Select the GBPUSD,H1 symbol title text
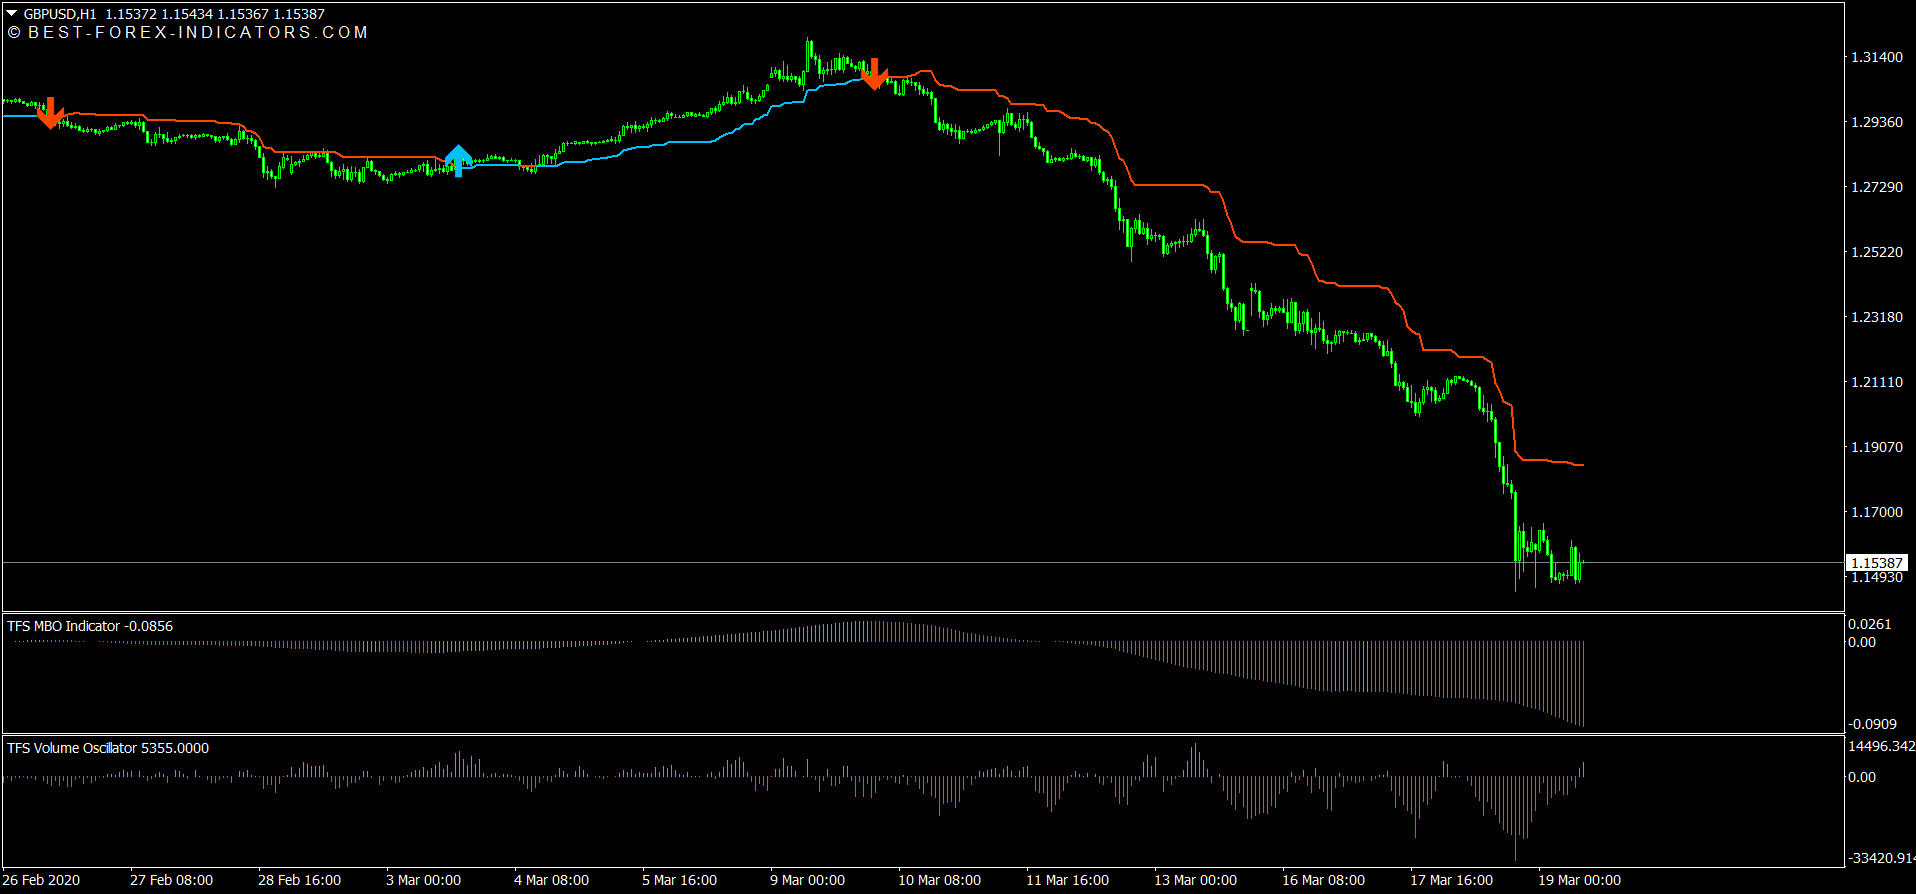 pos(60,14)
